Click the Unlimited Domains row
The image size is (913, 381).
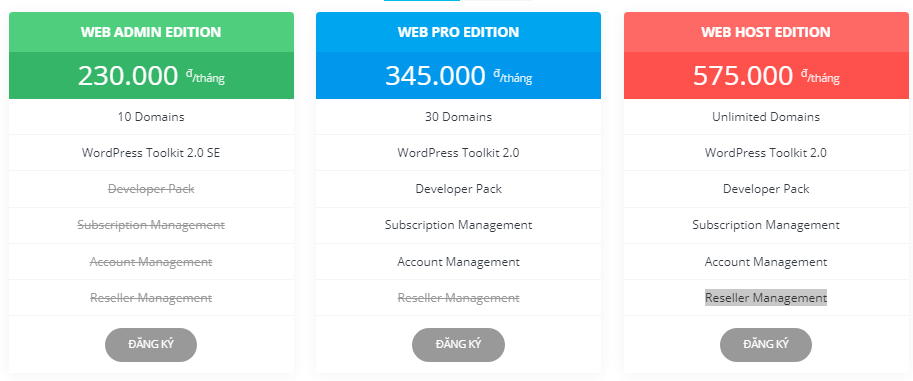click(766, 117)
